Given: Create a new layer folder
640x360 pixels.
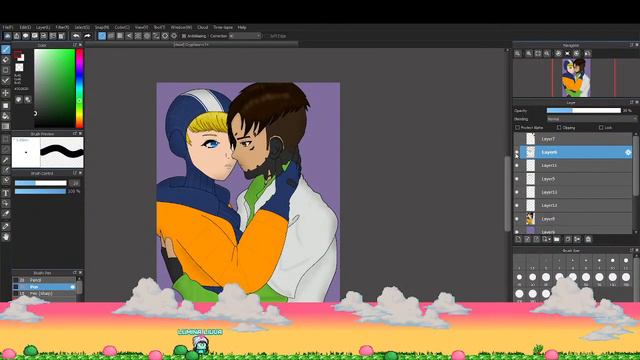Looking at the screenshot, I should (x=557, y=239).
